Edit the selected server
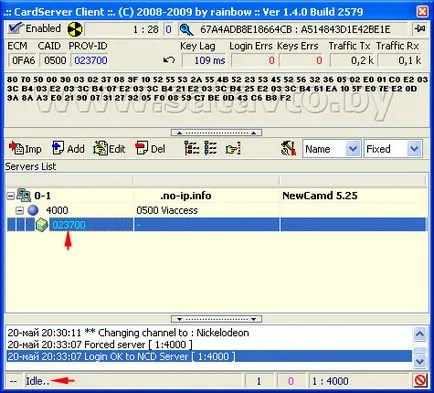 coord(109,148)
